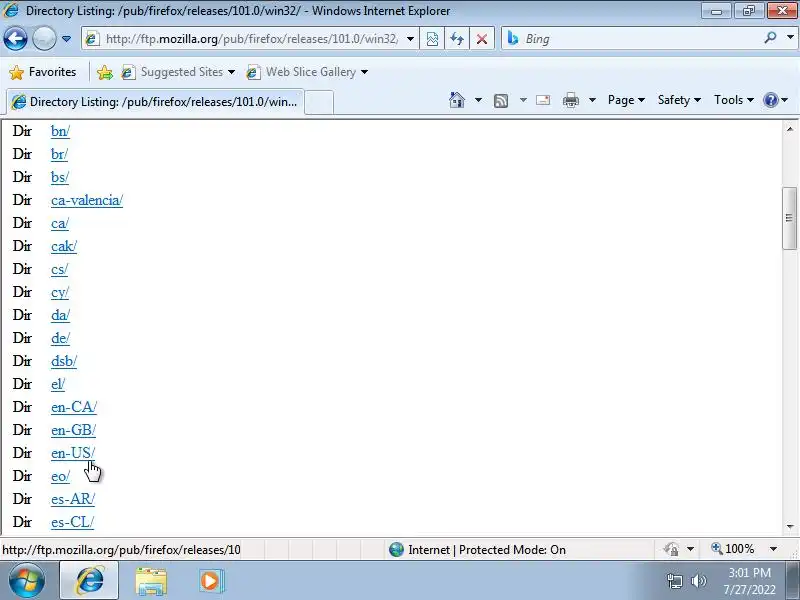Open the bs/ directory link
This screenshot has height=600, width=800.
[x=60, y=177]
